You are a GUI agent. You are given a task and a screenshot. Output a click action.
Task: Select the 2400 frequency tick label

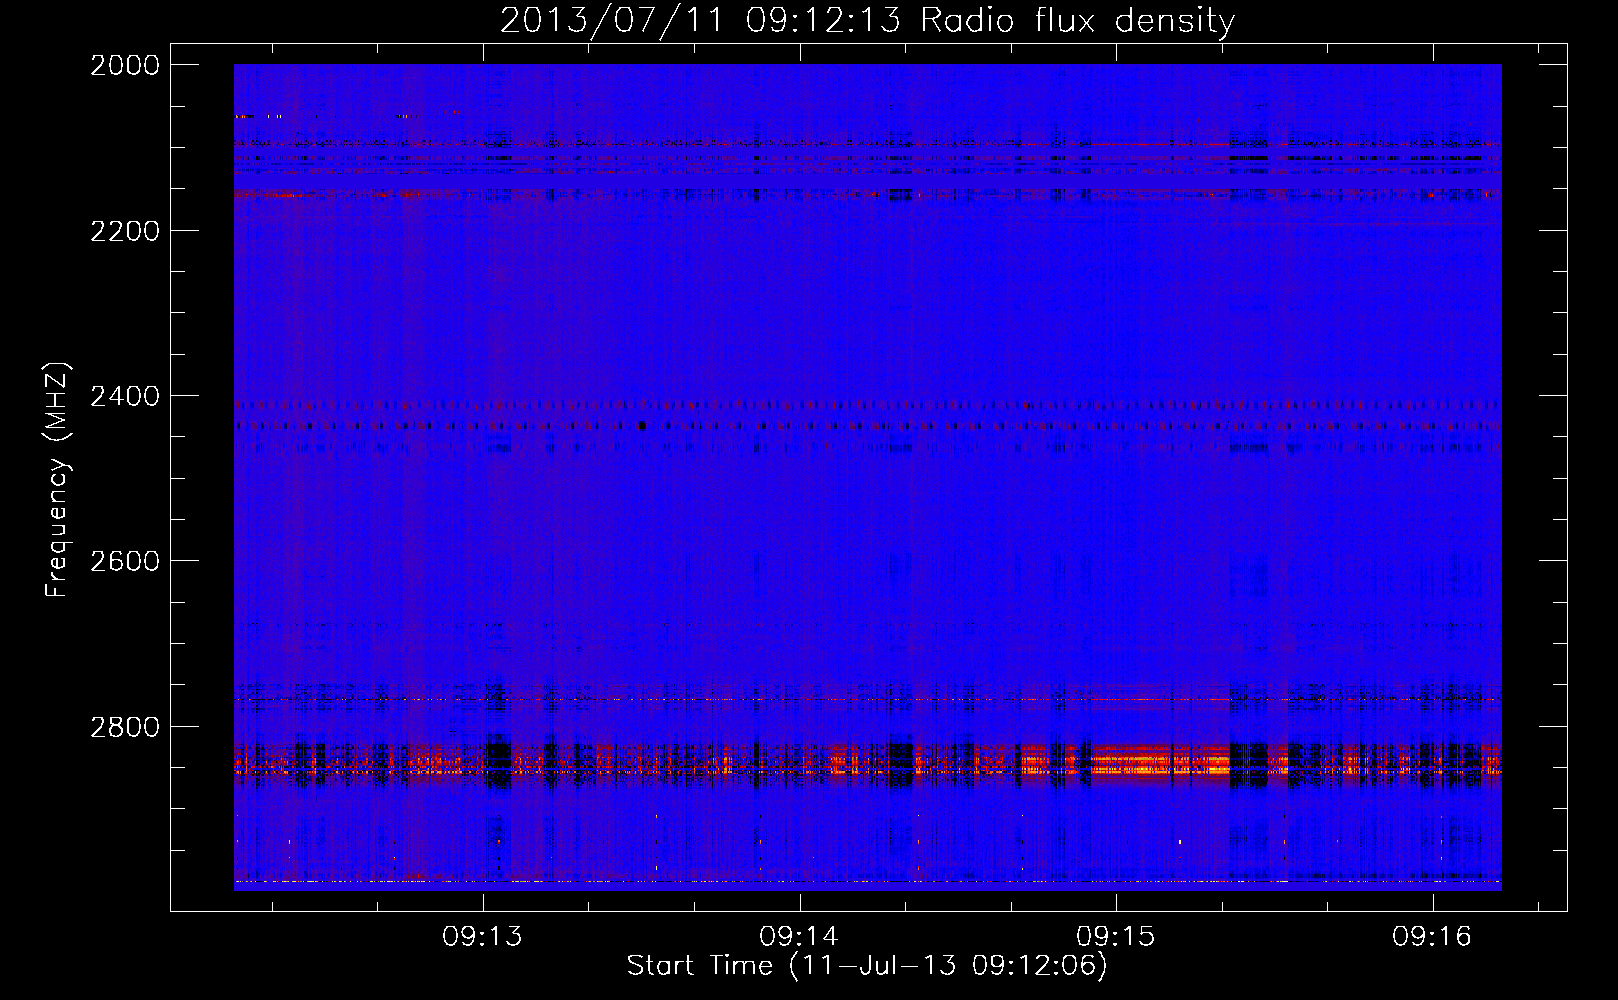(125, 396)
